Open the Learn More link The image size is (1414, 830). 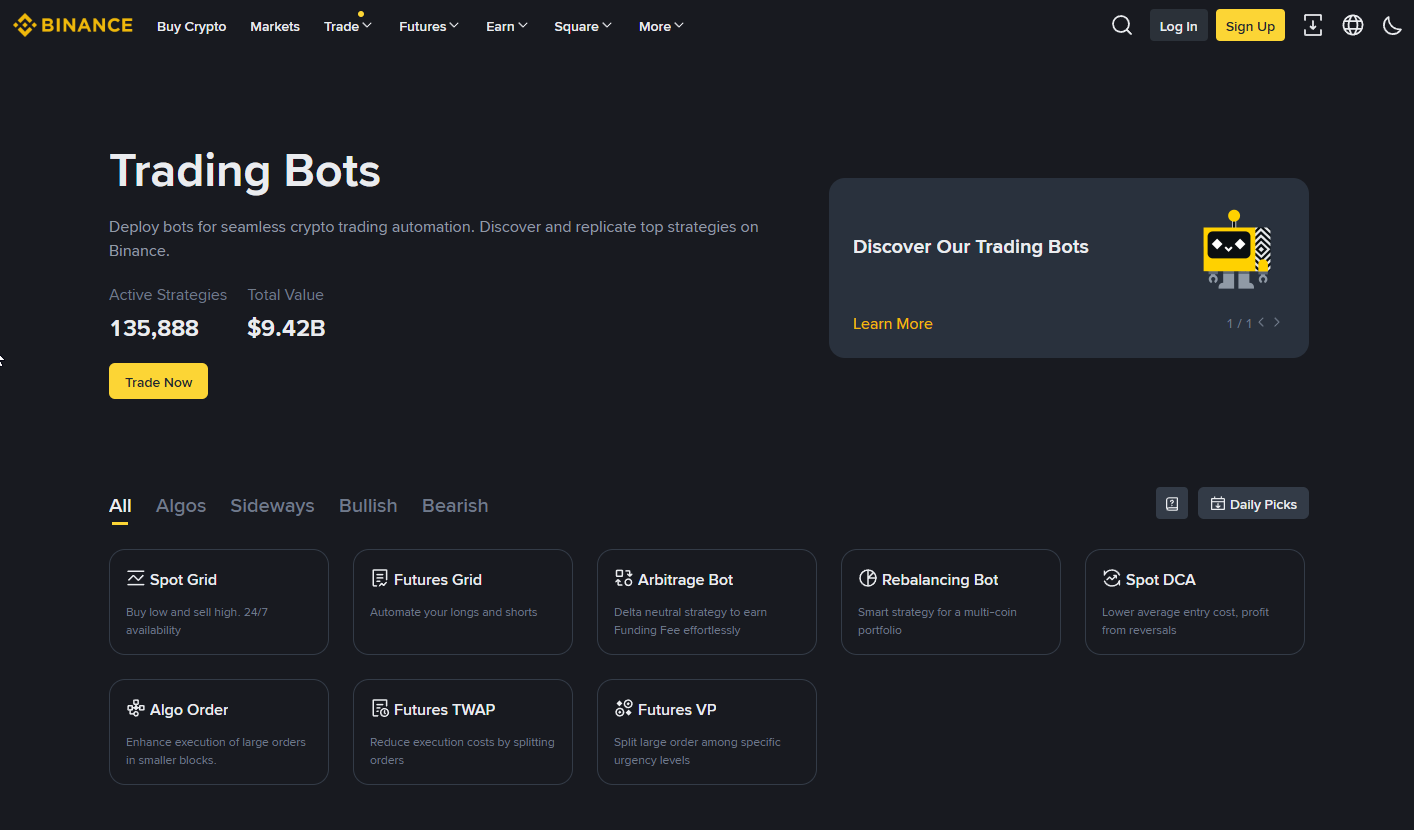click(892, 323)
